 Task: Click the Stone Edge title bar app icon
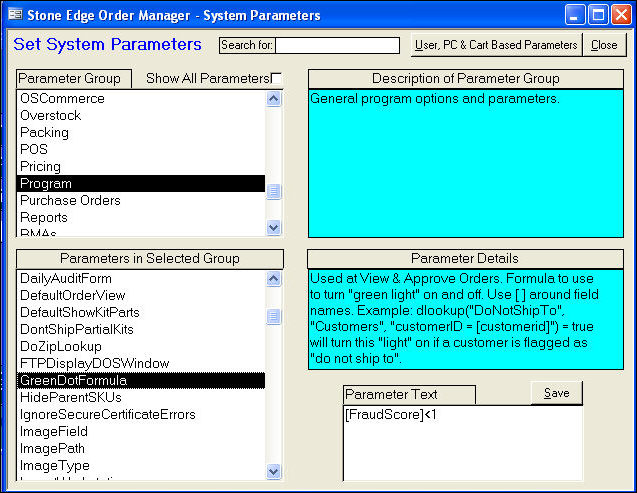15,15
